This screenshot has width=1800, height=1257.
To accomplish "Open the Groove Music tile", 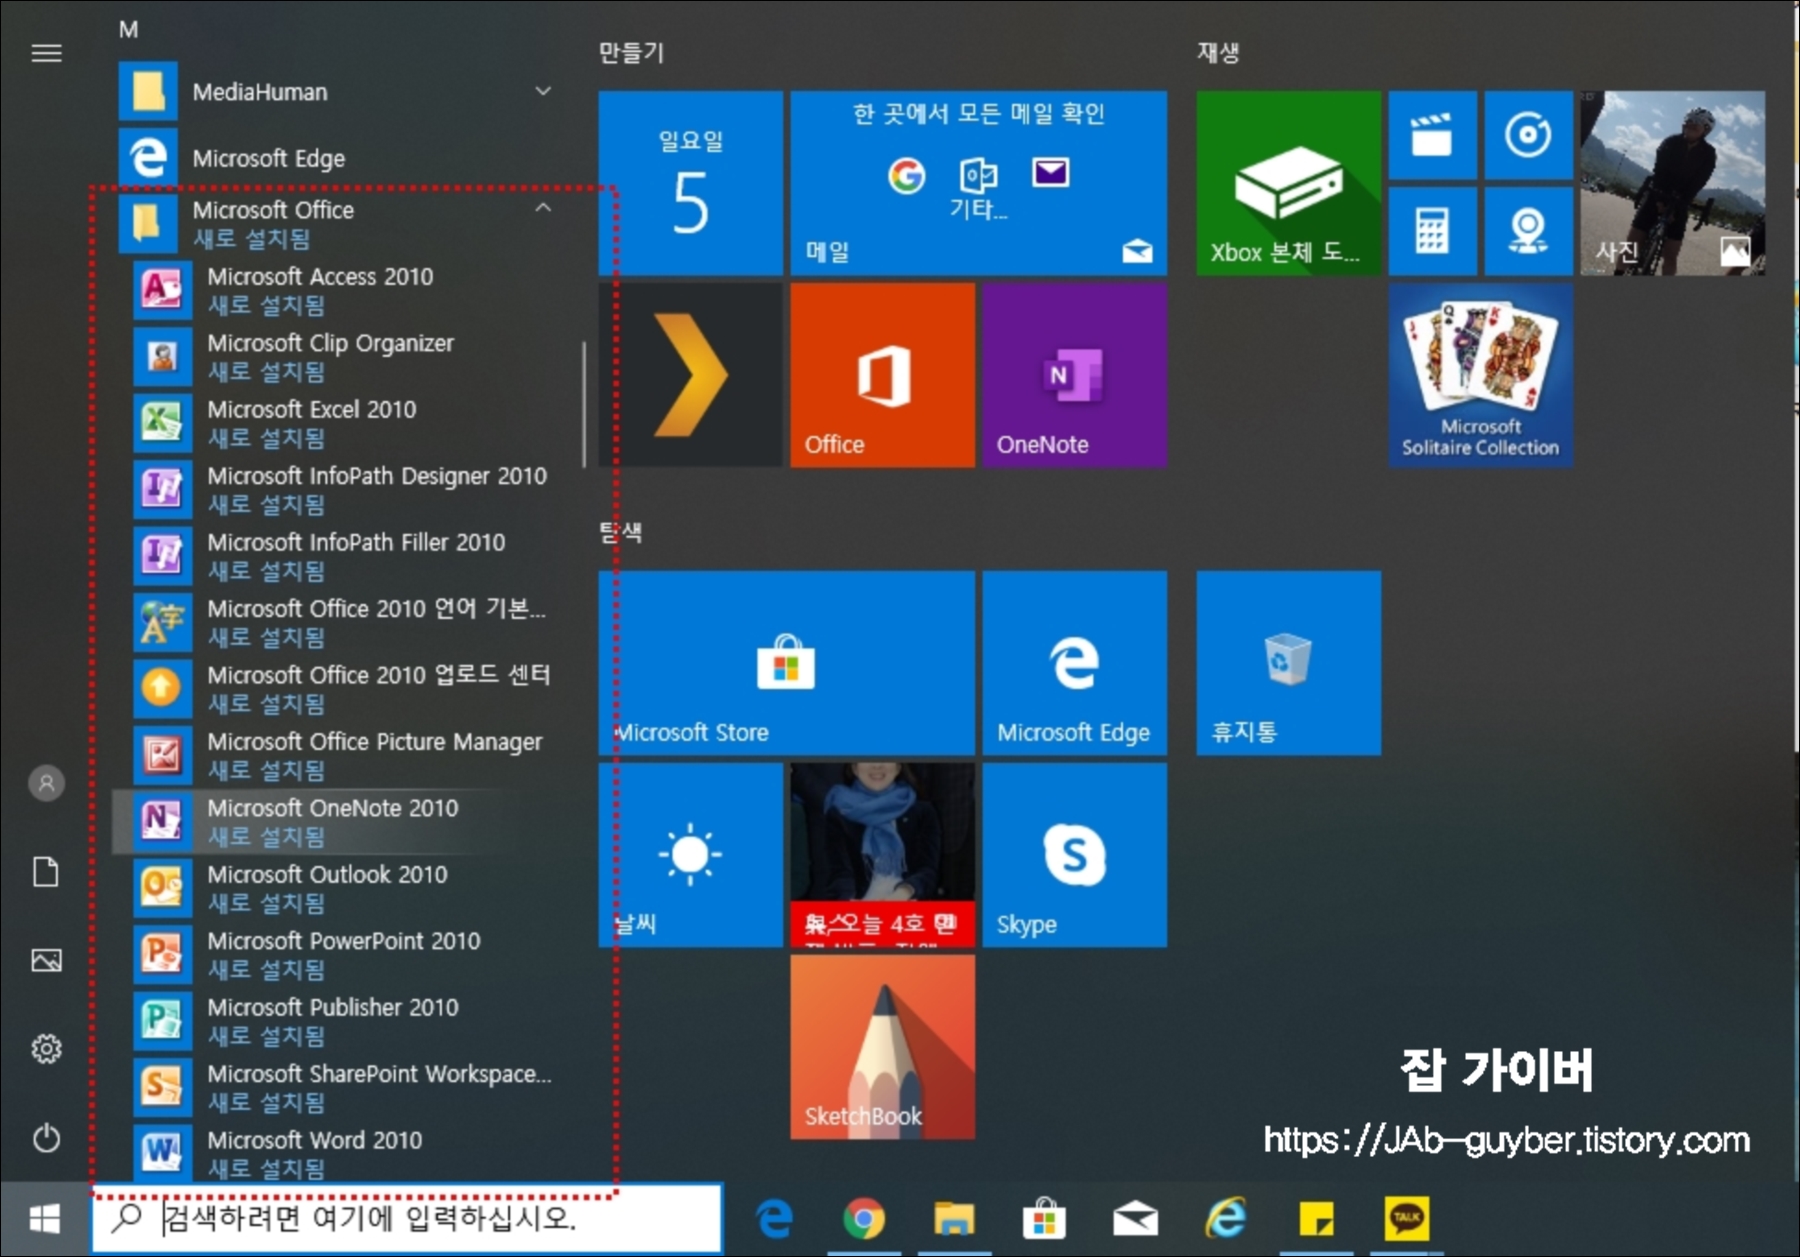I will (x=1528, y=135).
